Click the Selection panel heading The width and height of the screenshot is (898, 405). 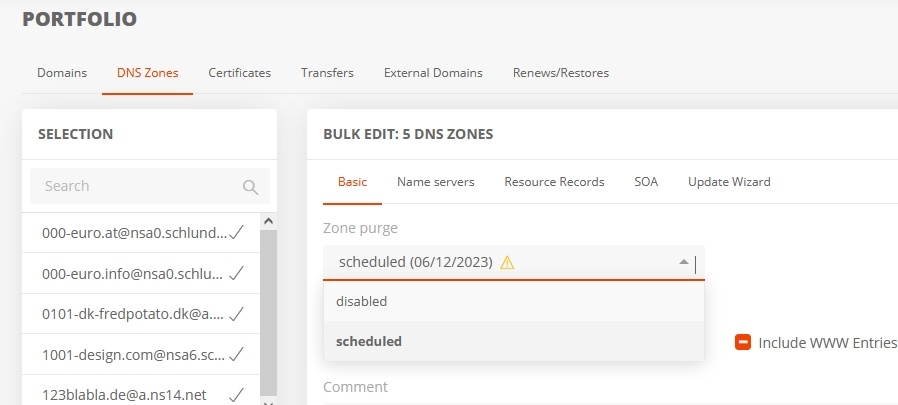(x=76, y=135)
